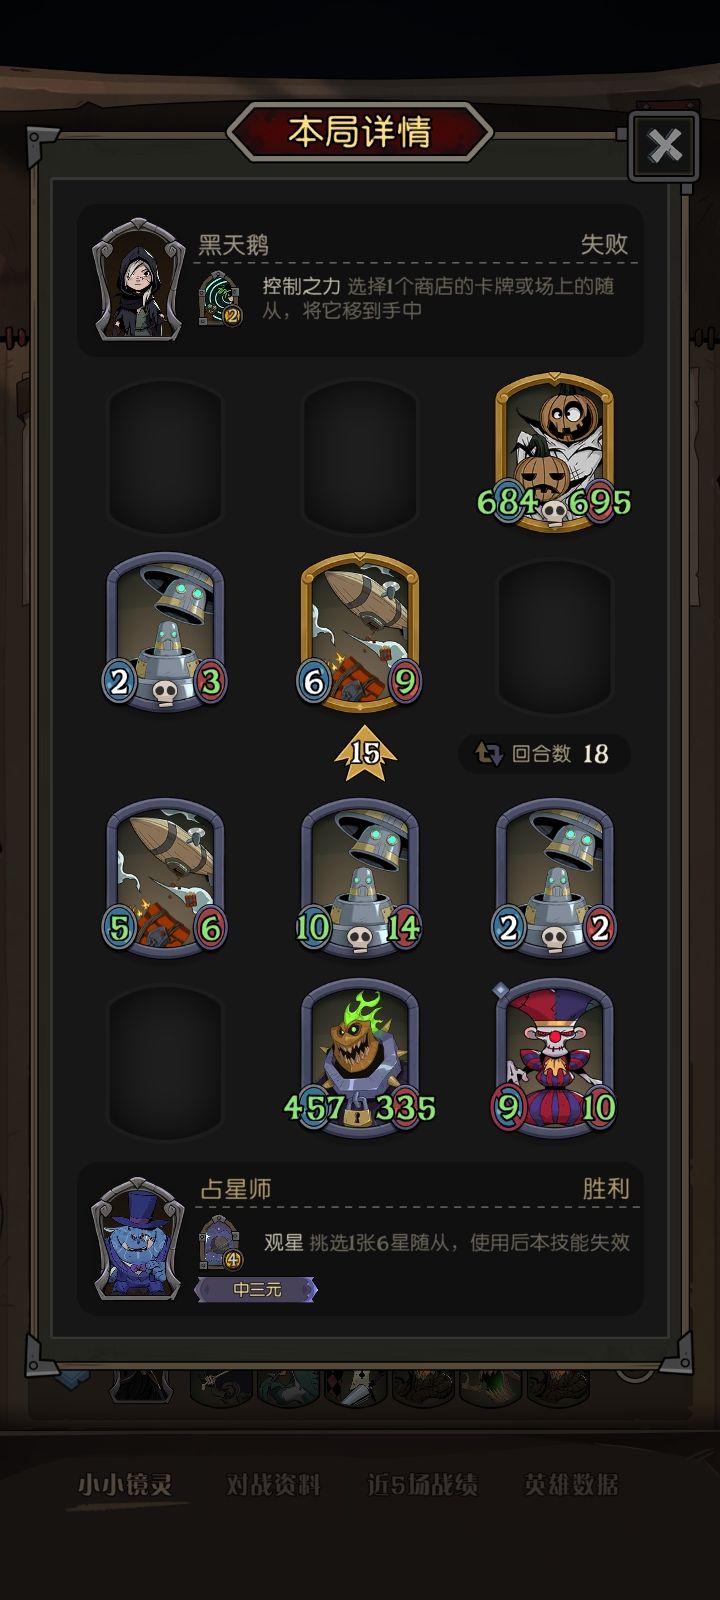The image size is (720, 1600).
Task: Tap the 黑天鹅 hero portrait
Action: (x=139, y=281)
